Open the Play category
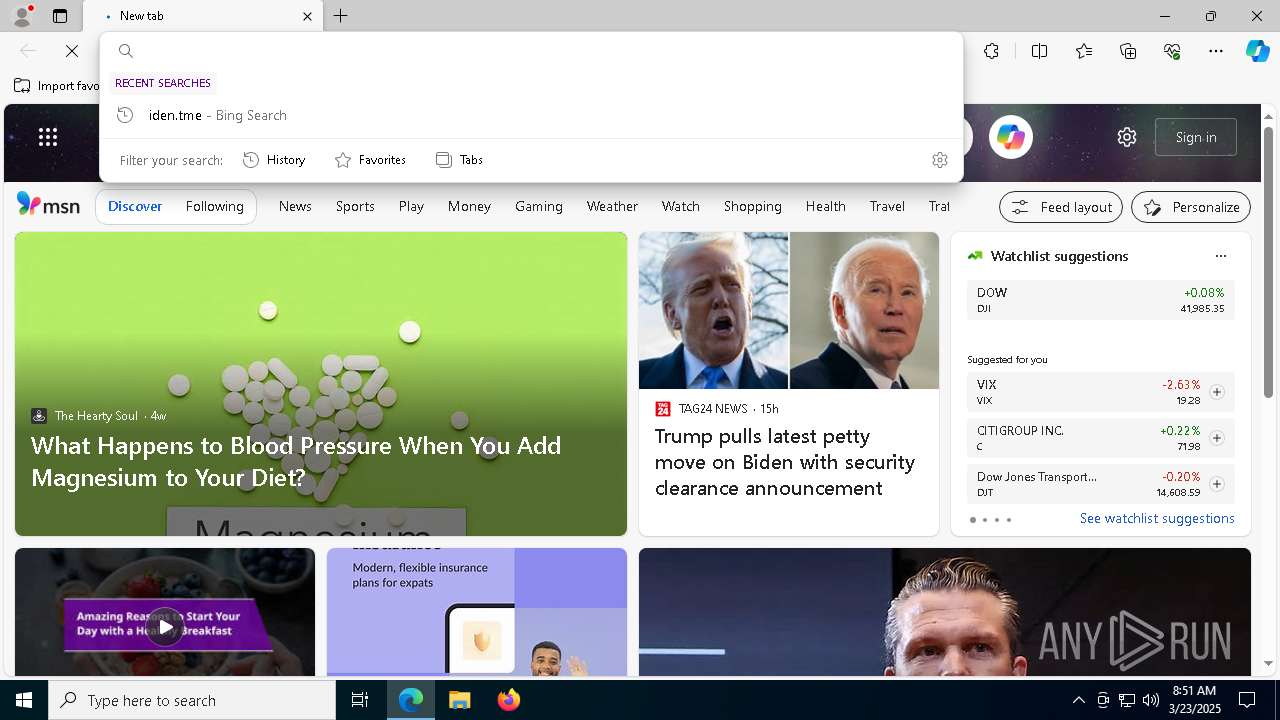The height and width of the screenshot is (720, 1280). [x=411, y=206]
